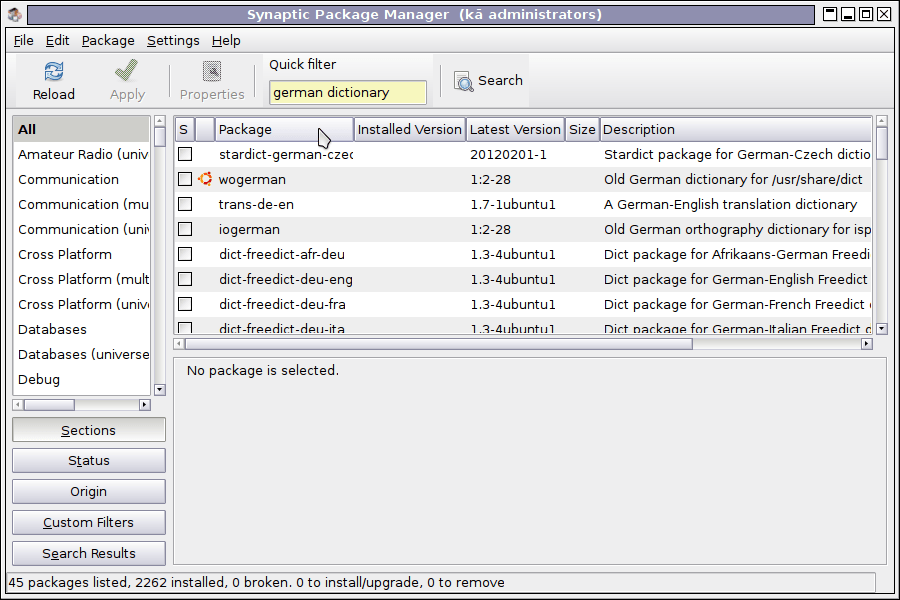This screenshot has height=600, width=900.
Task: Toggle the dict-freedict-deu-eng checkbox
Action: click(x=185, y=279)
